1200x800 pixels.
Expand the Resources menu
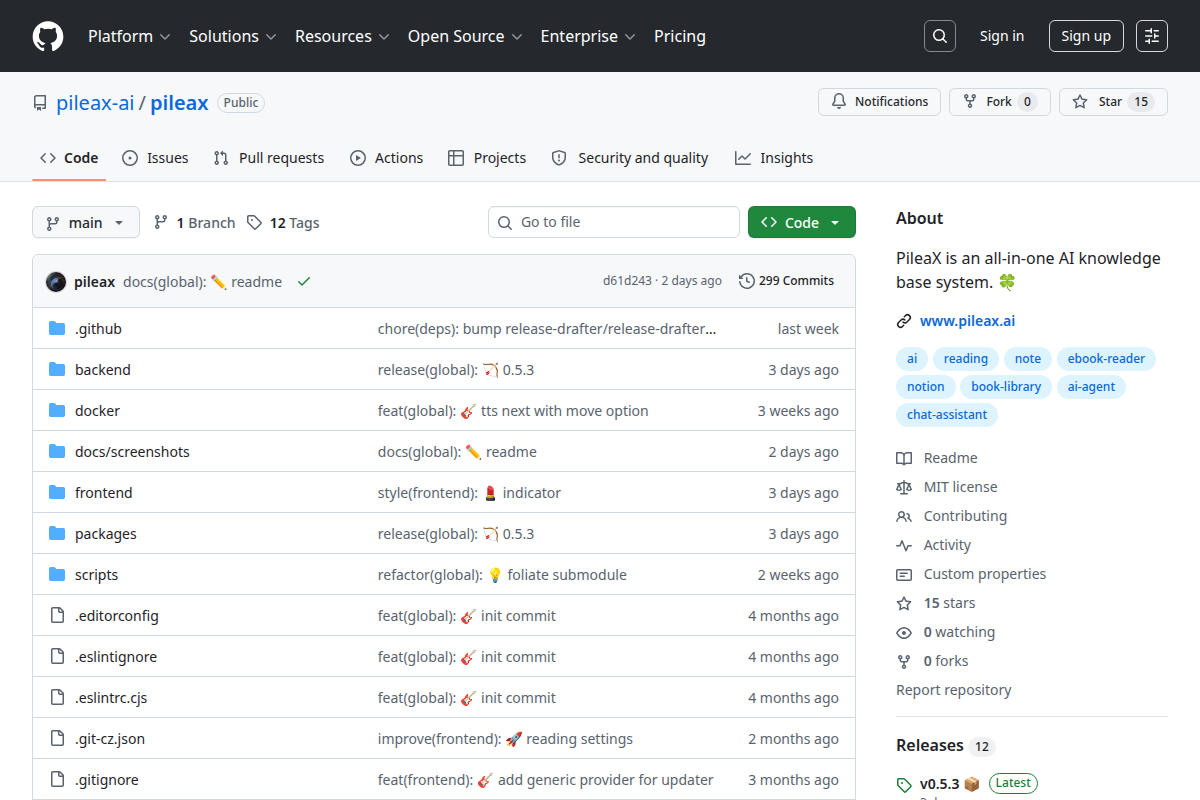pyautogui.click(x=341, y=36)
